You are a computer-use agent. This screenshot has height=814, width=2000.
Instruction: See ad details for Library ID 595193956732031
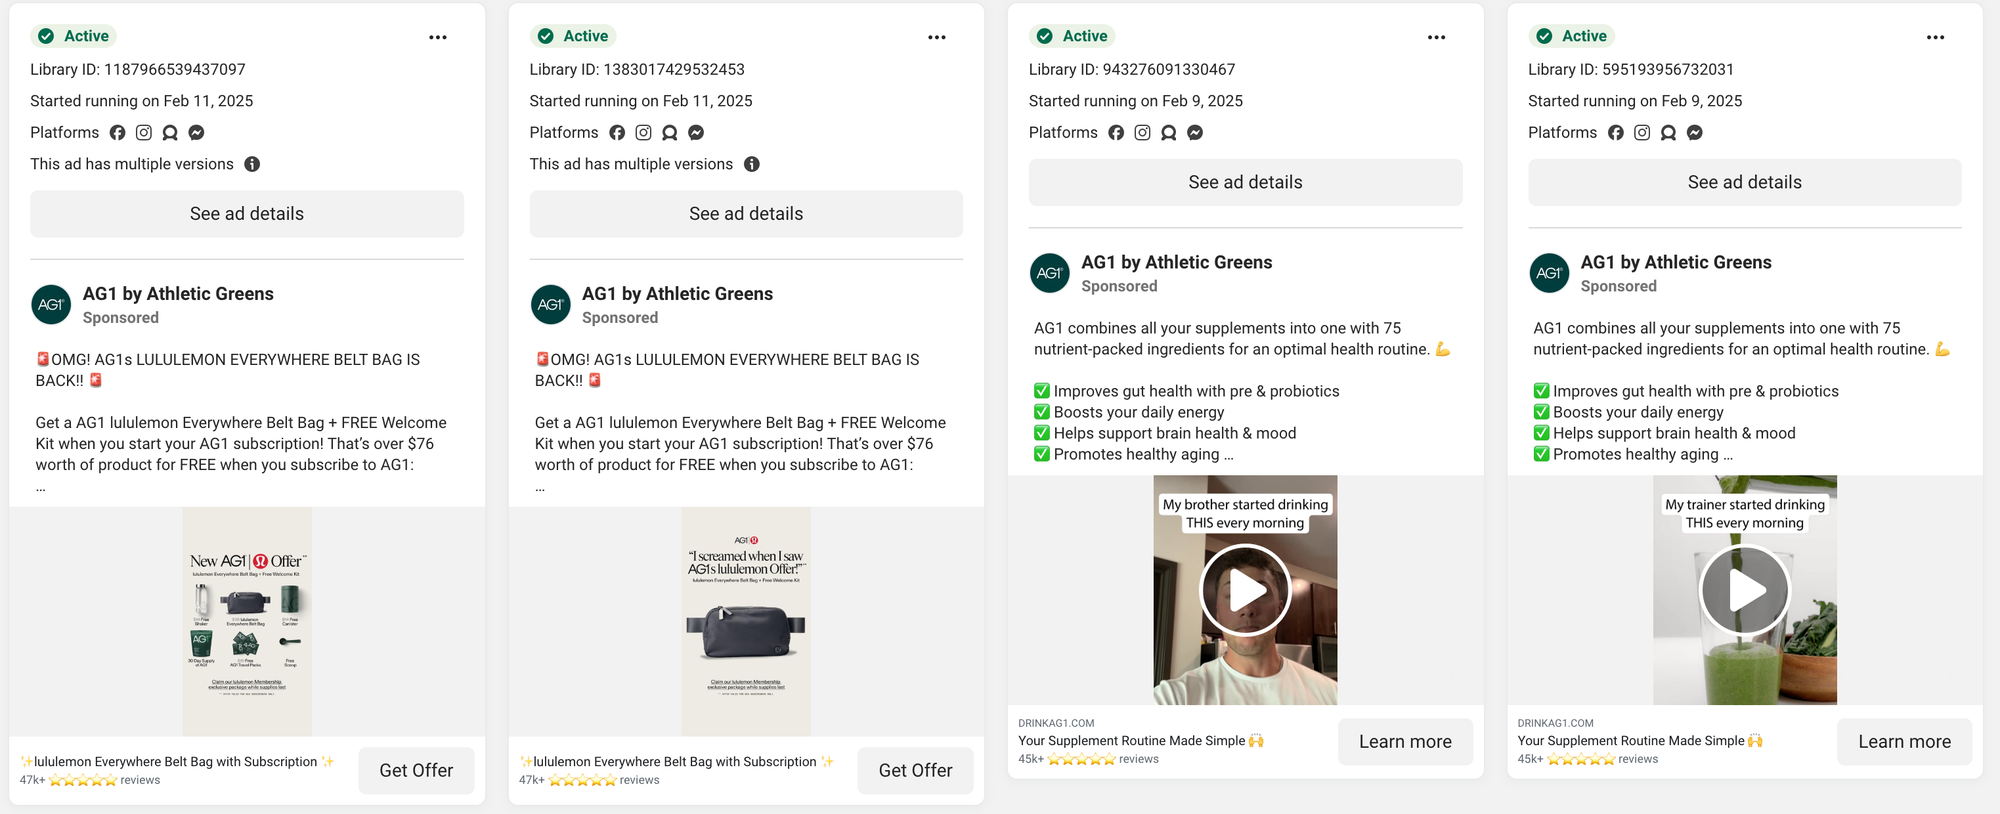(x=1745, y=182)
